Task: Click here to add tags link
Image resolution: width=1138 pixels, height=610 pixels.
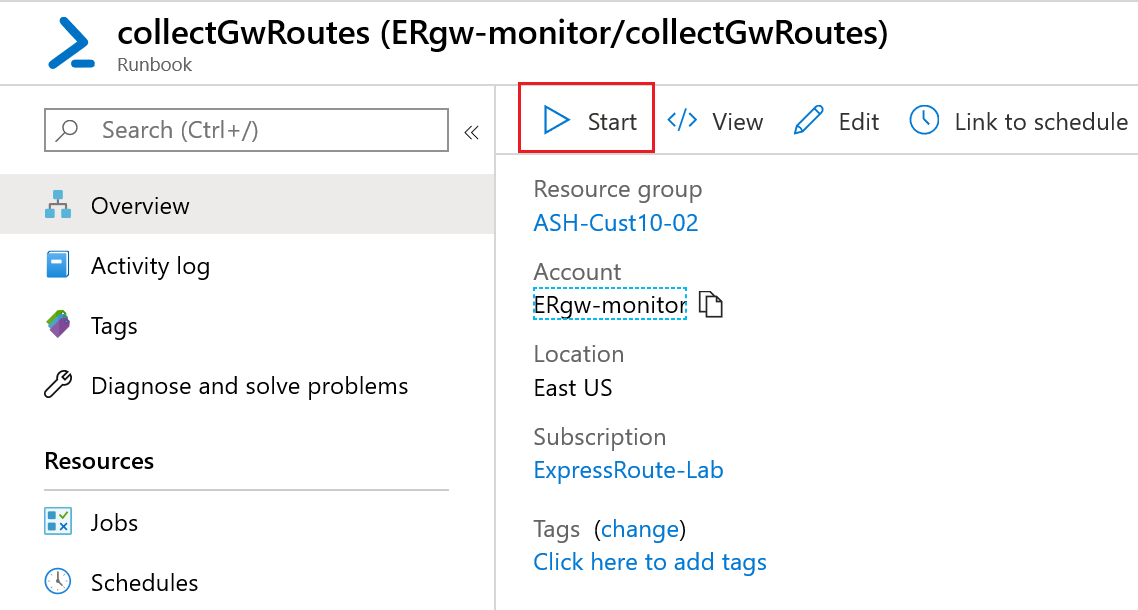Action: pyautogui.click(x=650, y=562)
